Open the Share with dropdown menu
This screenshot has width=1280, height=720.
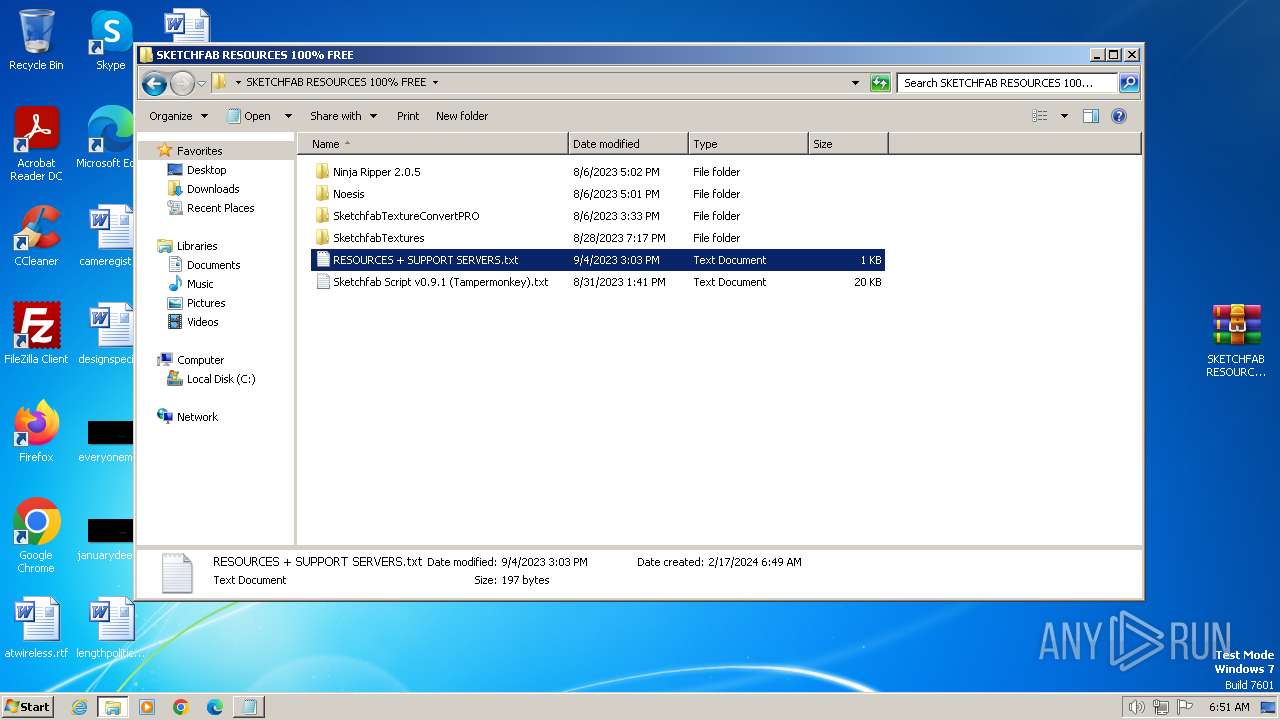tap(343, 116)
